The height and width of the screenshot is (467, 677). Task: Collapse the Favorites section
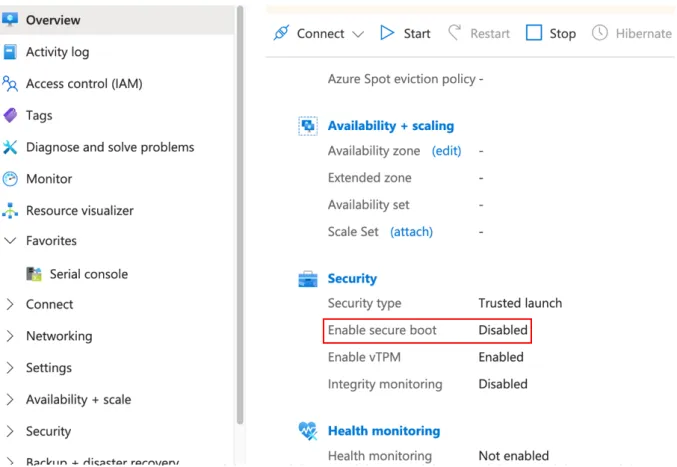(x=10, y=241)
